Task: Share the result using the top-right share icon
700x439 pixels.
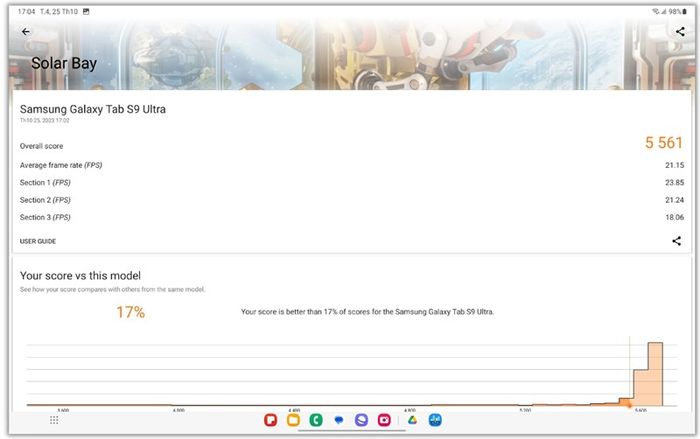Action: click(680, 32)
